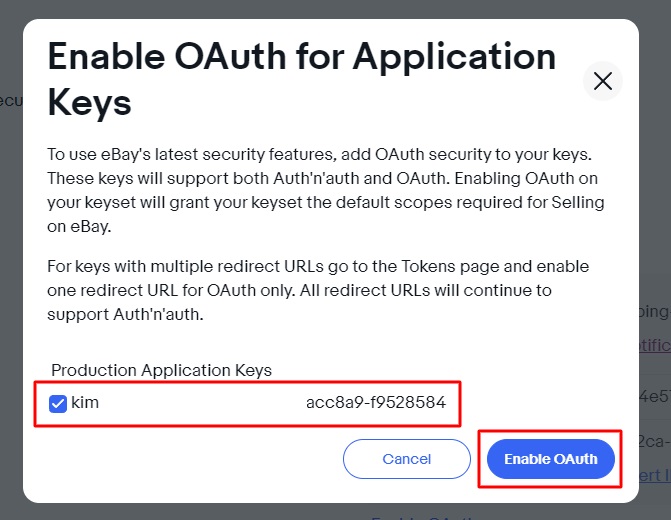Click the partially hidden Enable OAuth link below dialog
The height and width of the screenshot is (520, 671).
pos(424,516)
